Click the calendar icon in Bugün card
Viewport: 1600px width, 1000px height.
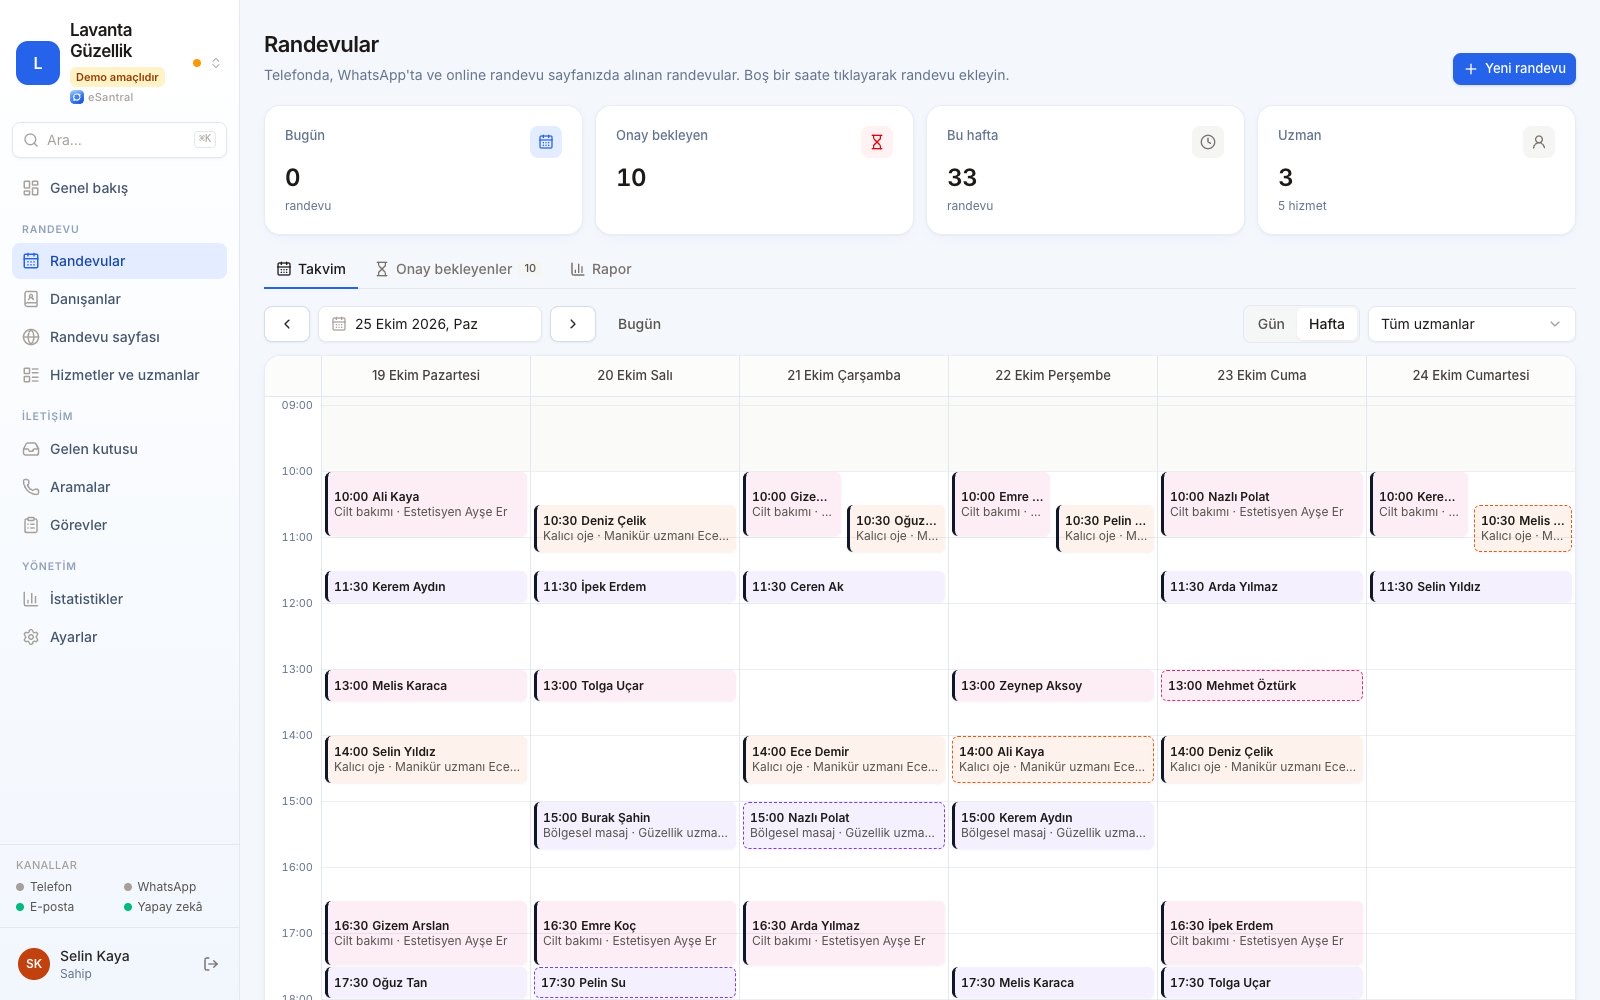pos(546,142)
